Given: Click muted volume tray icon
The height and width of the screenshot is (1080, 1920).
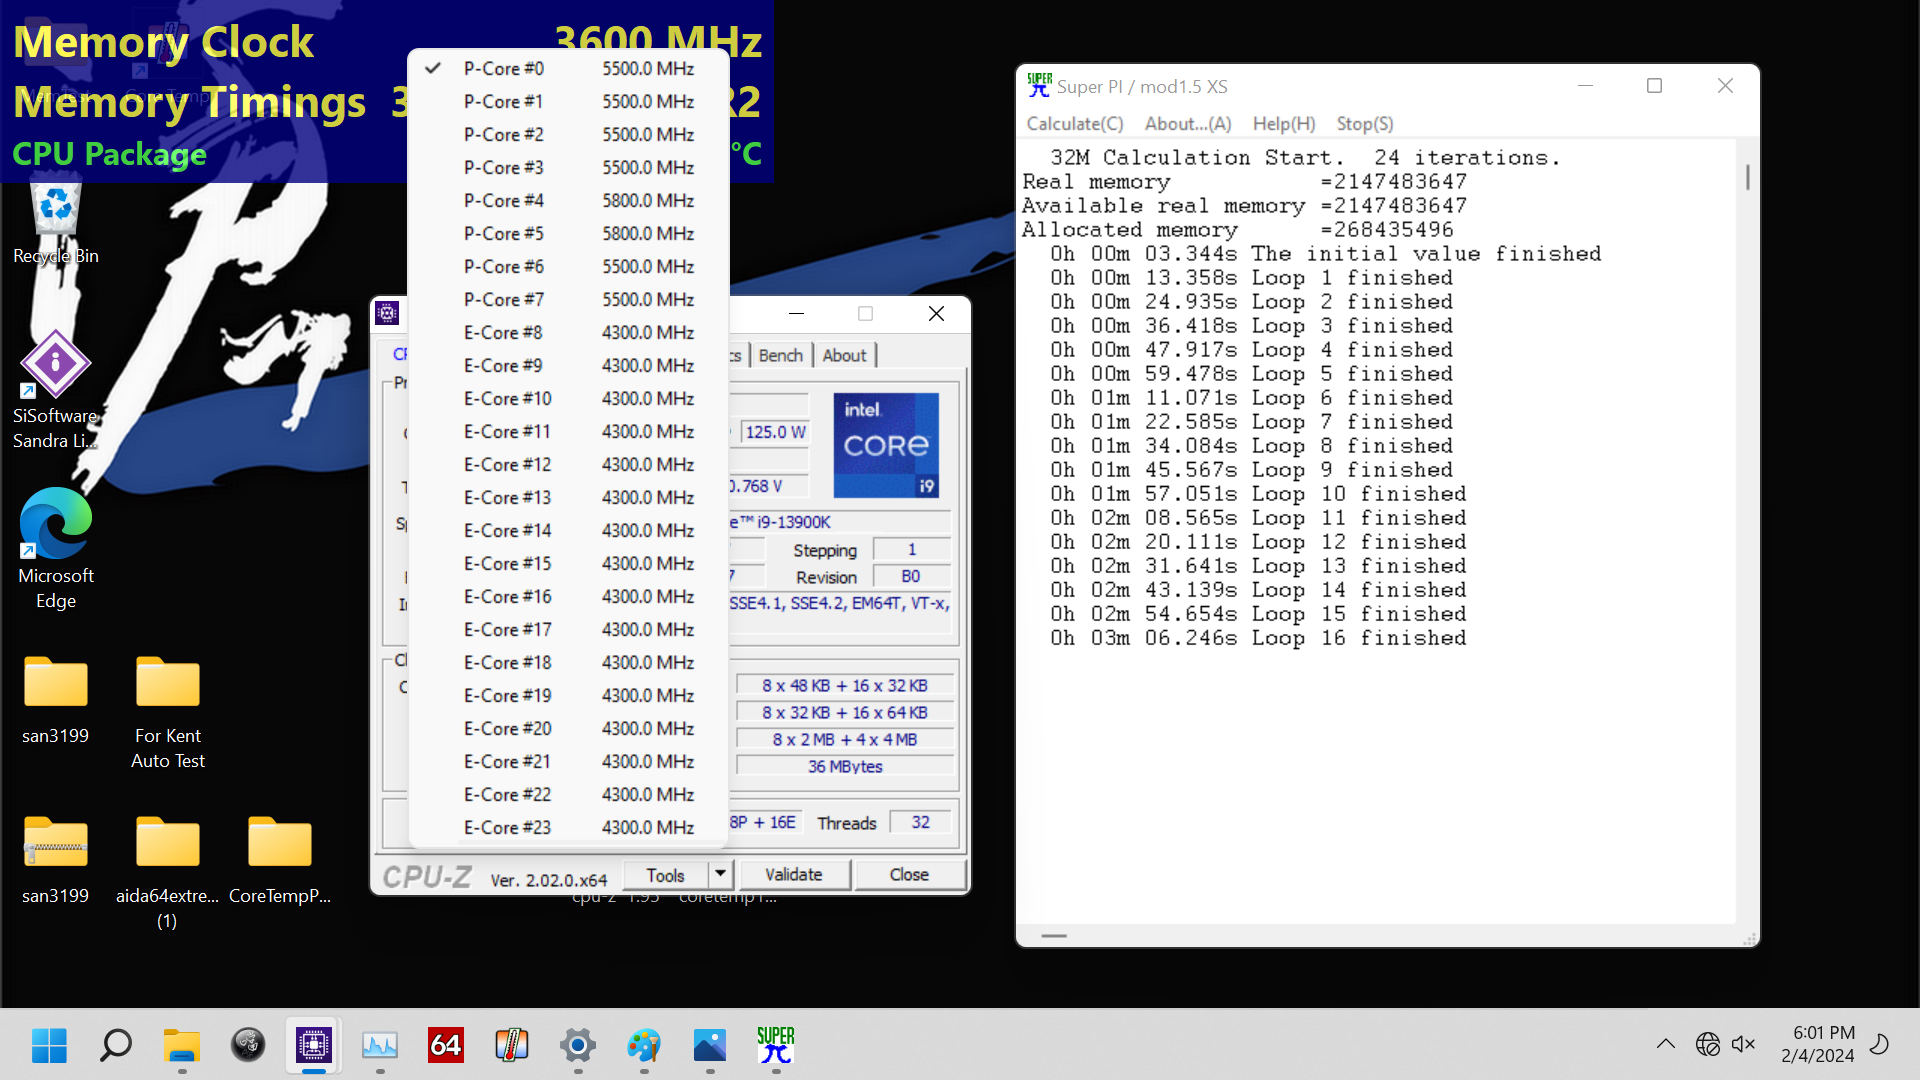Looking at the screenshot, I should click(x=1744, y=1044).
